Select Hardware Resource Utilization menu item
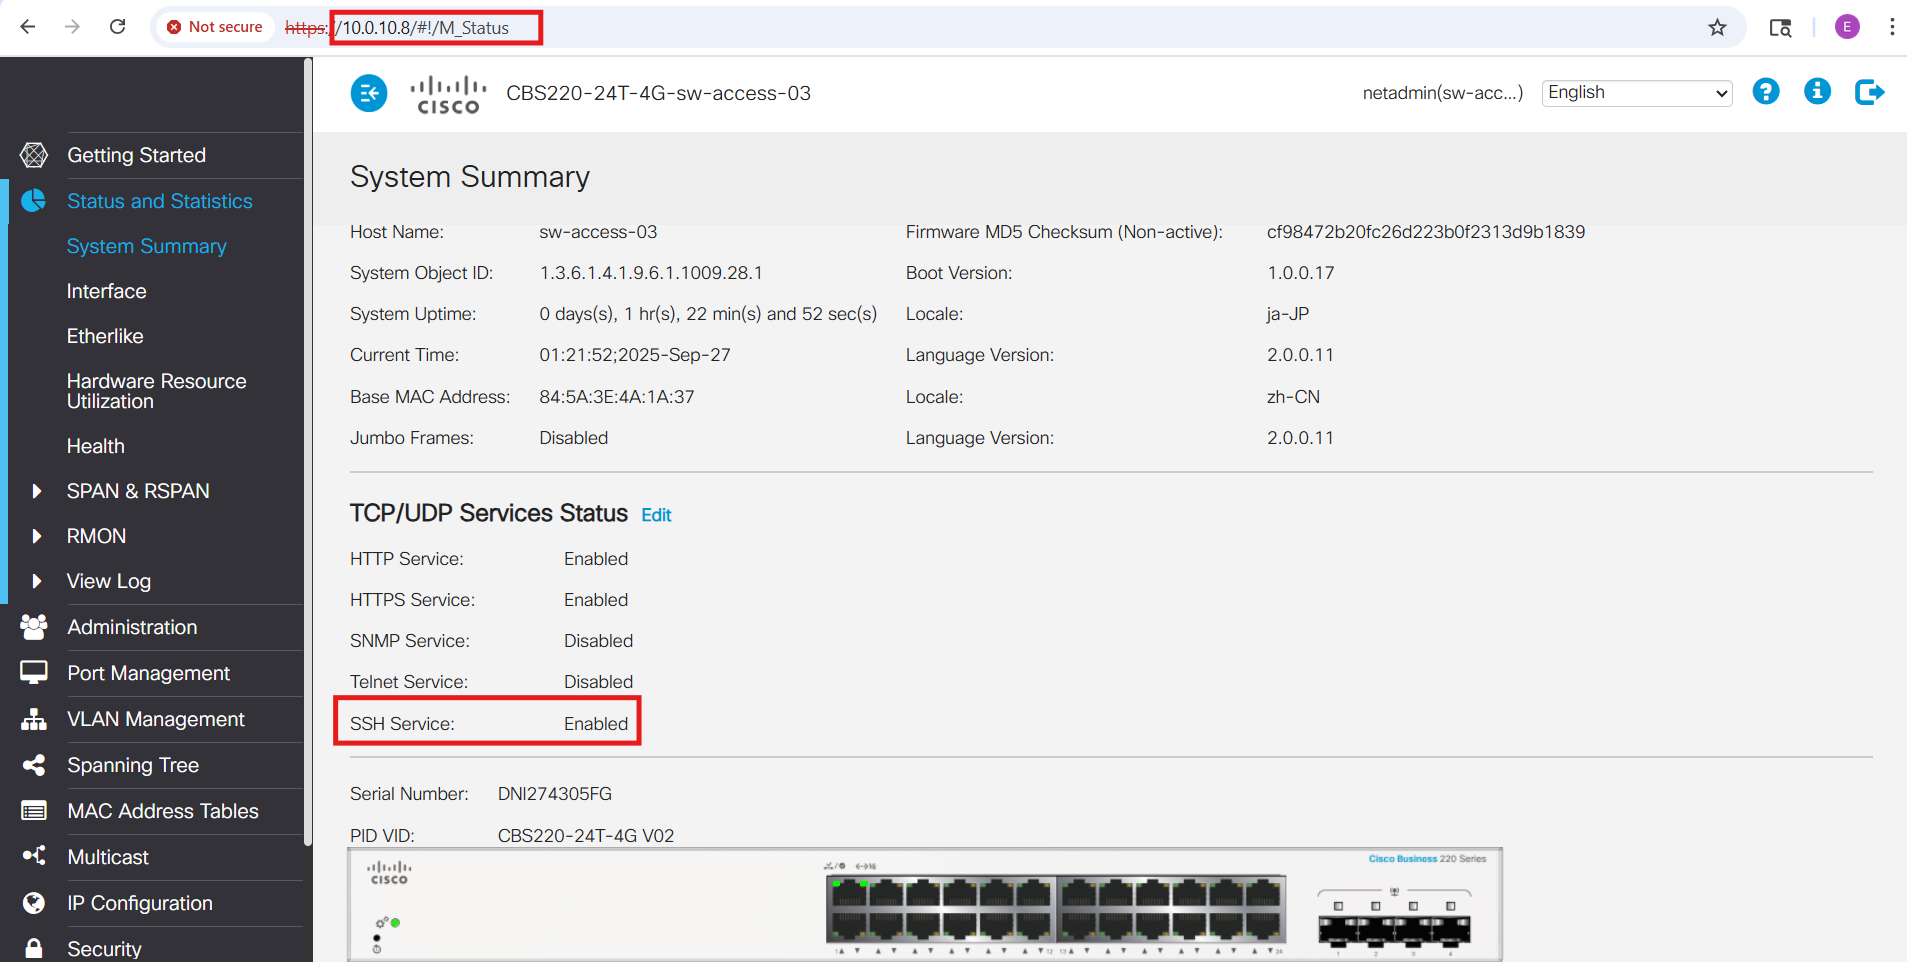Screen dimensions: 1907x962 coord(156,391)
